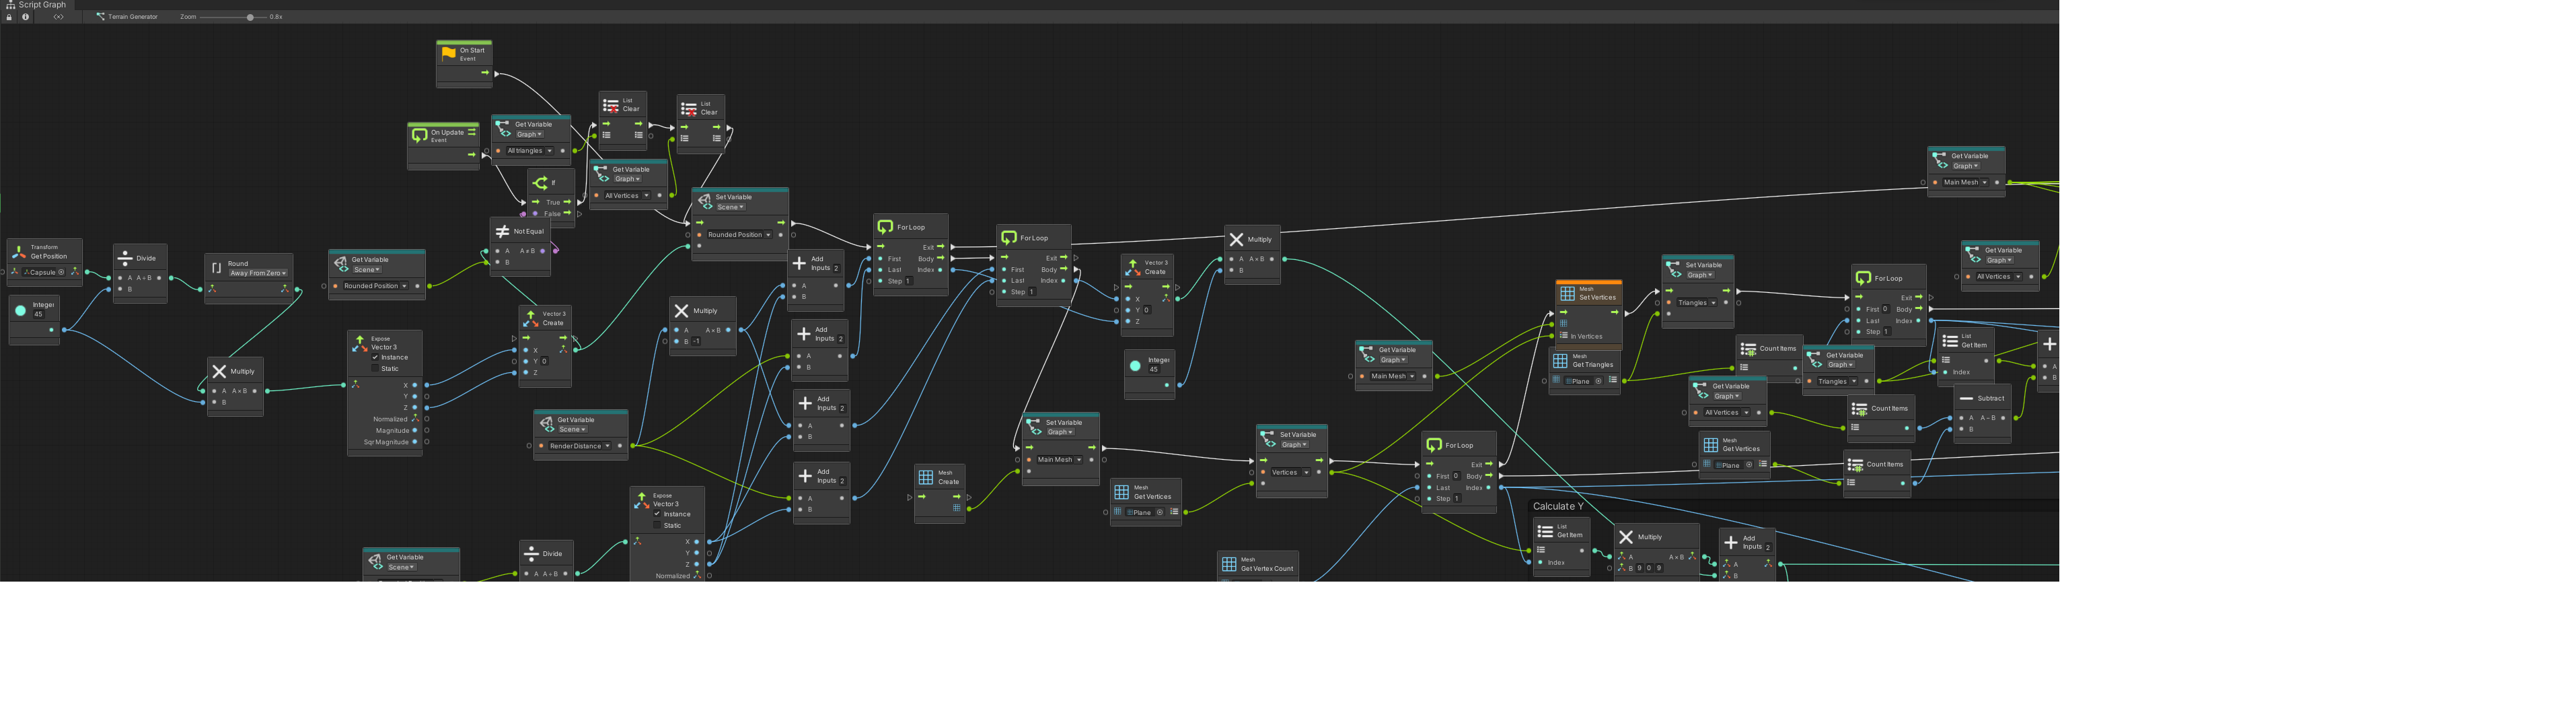Uncheck Instance on the Expose Vector 3 node
Image resolution: width=2576 pixels, height=727 pixels.
pos(374,357)
